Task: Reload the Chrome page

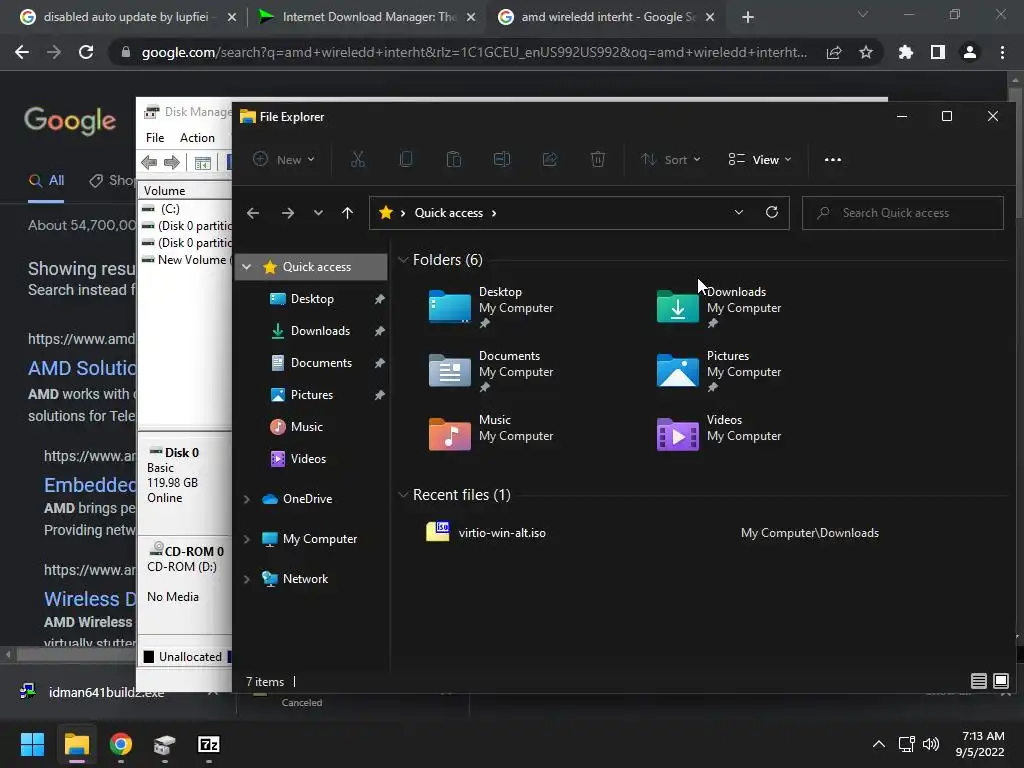Action: [86, 52]
